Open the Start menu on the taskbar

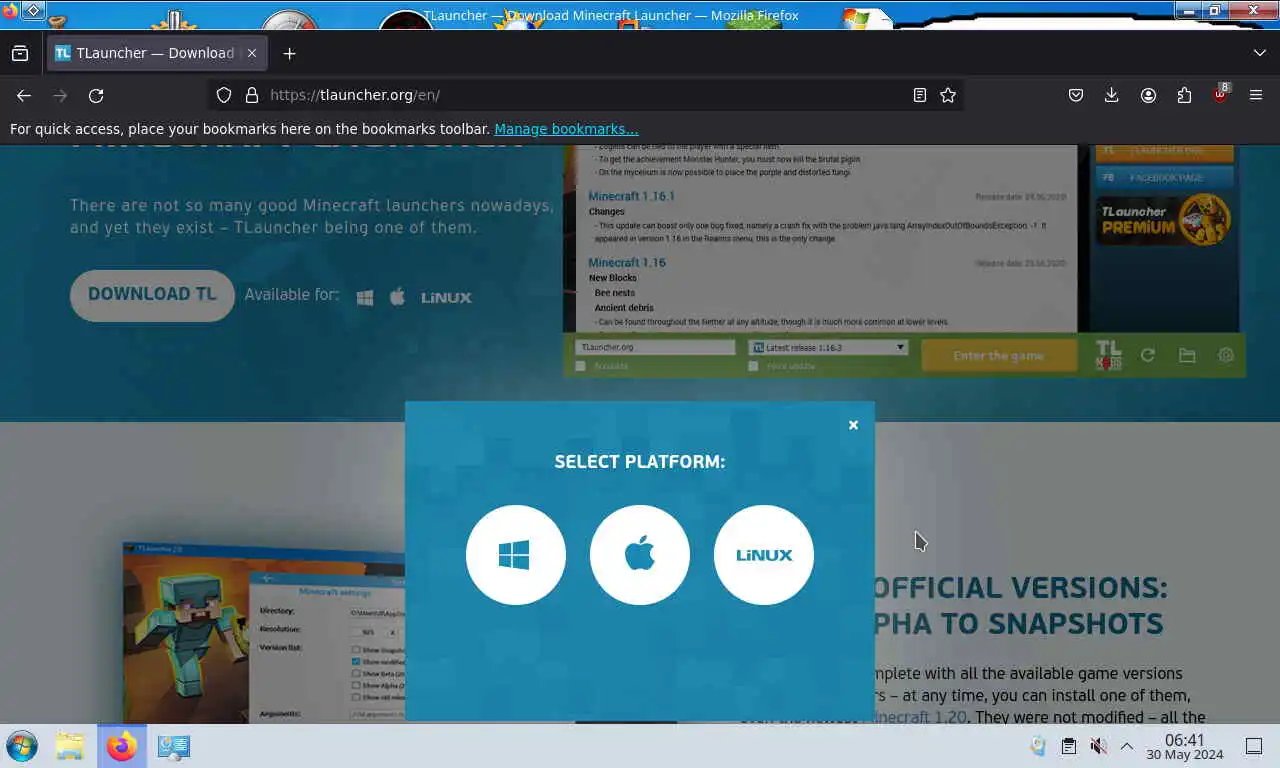22,746
